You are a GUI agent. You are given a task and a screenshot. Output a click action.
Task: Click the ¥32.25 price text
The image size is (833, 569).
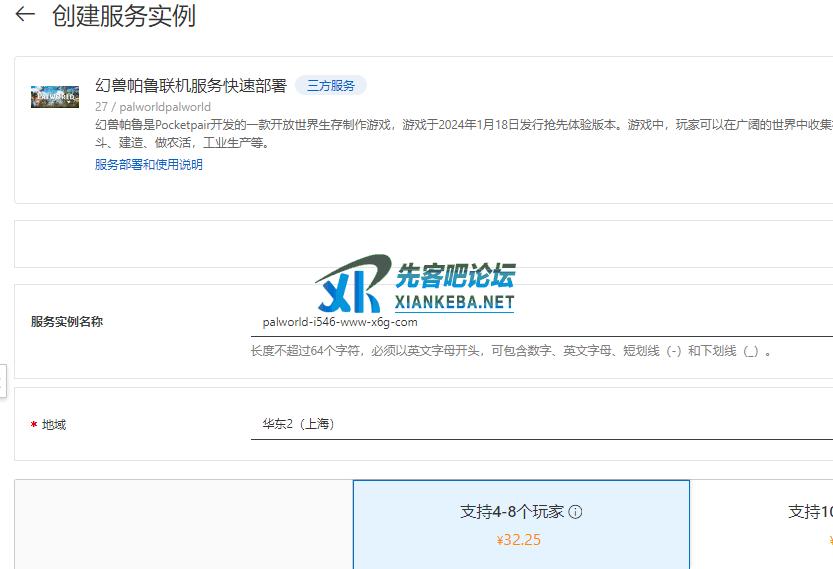tap(519, 540)
